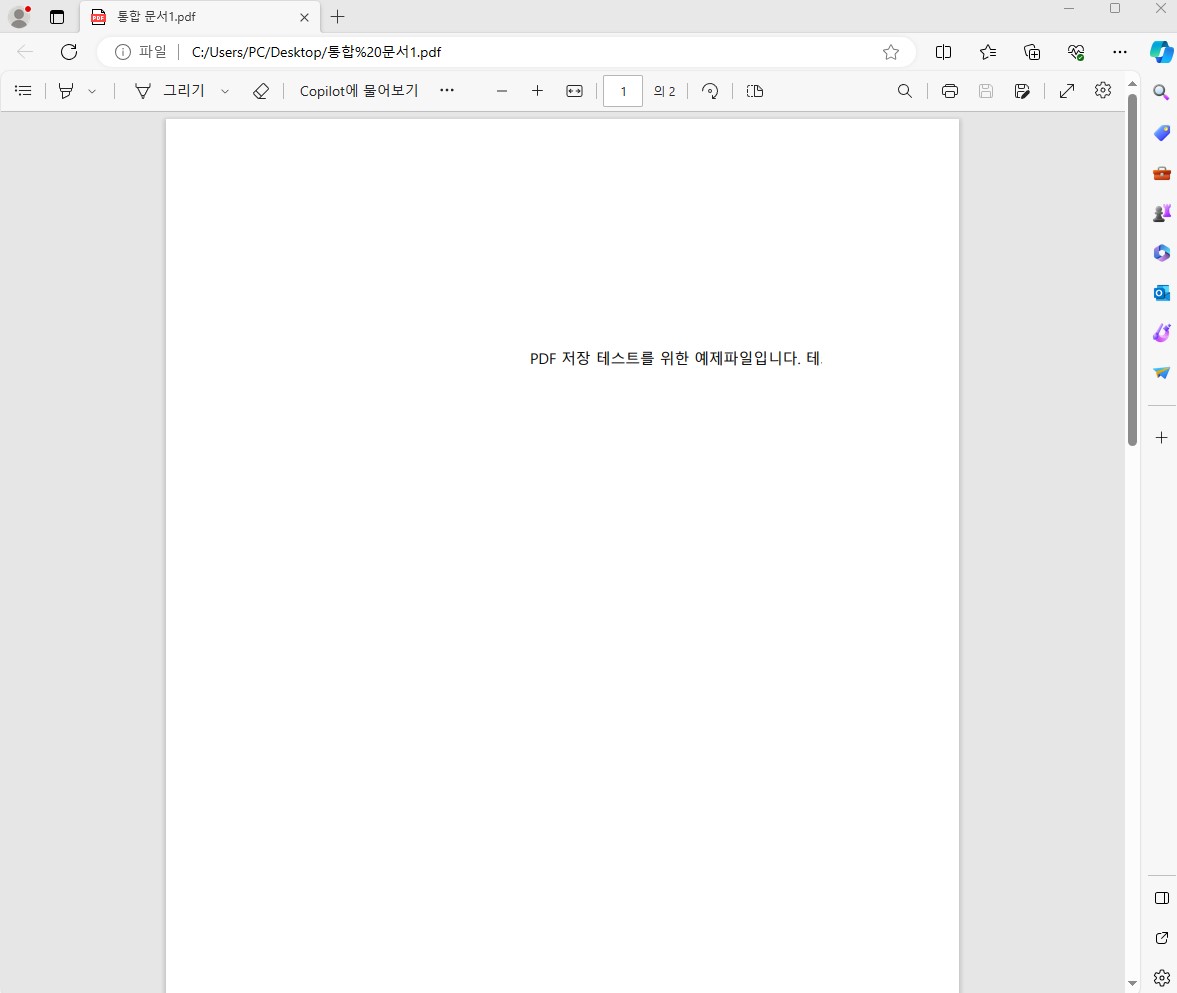Open Edge settings and more ellipsis menu

pyautogui.click(x=1120, y=52)
